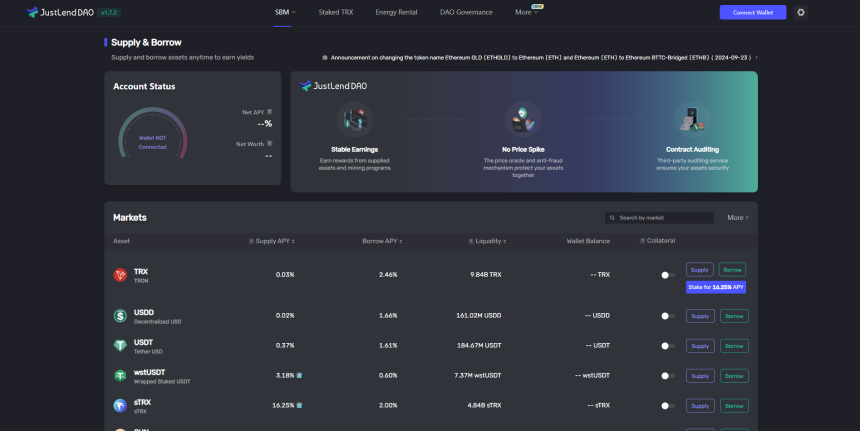Viewport: 860px width, 431px height.
Task: Click the Collateral help icon
Action: point(642,241)
